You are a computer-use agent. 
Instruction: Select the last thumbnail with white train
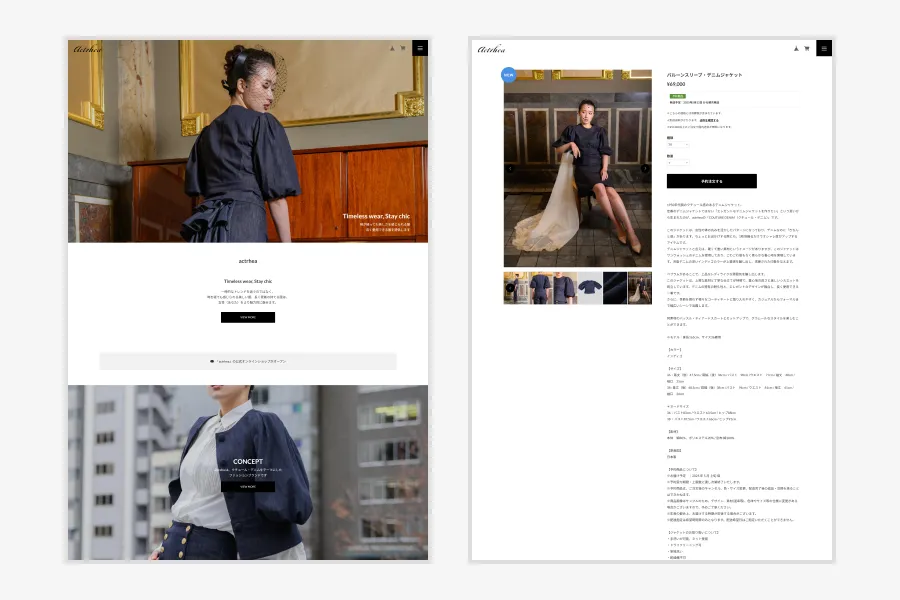tap(640, 288)
